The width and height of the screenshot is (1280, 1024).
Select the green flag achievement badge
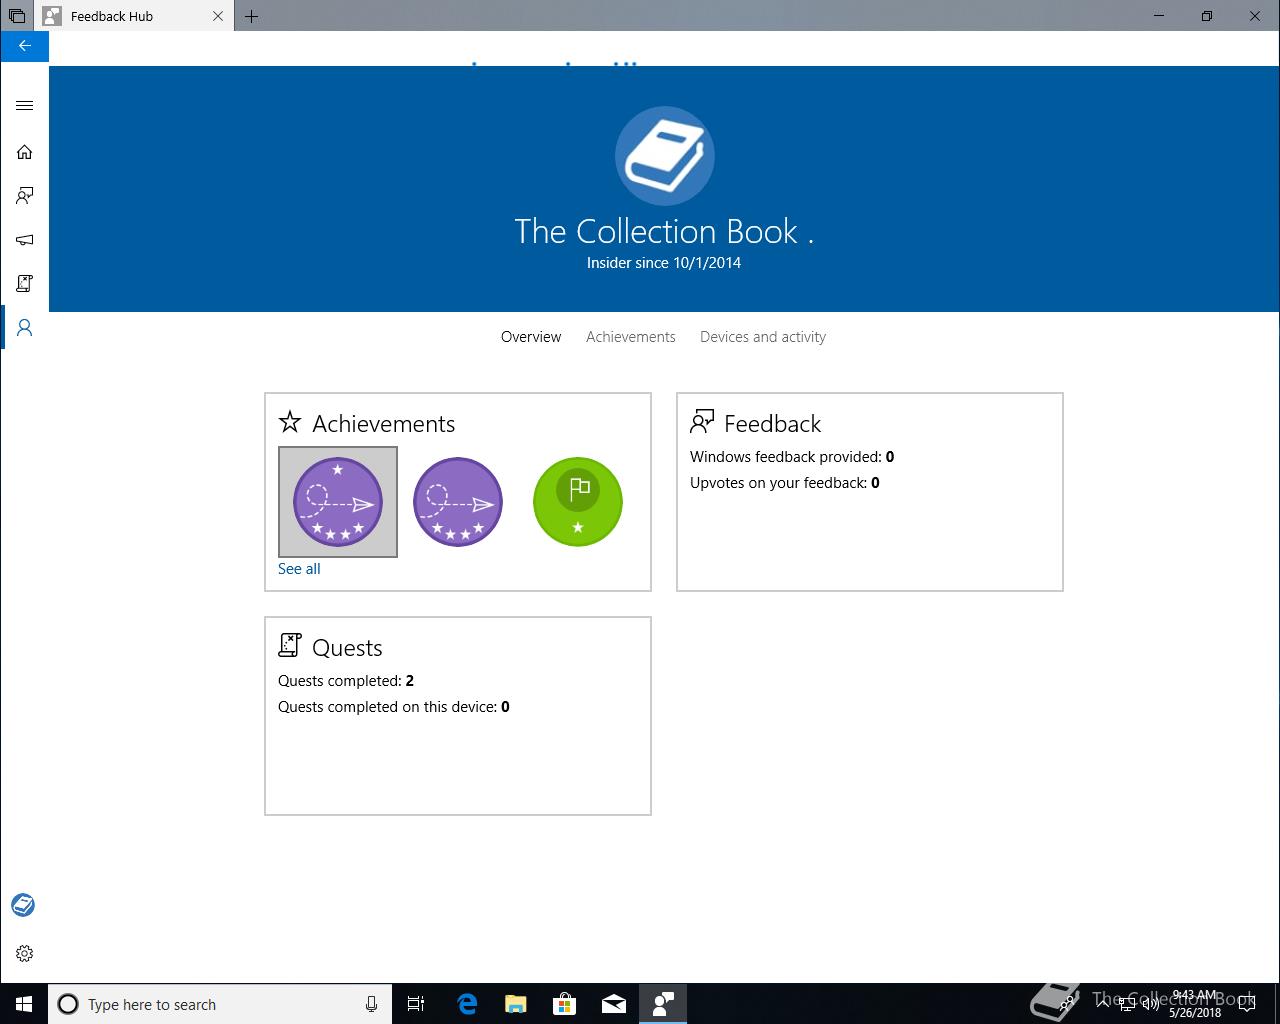point(578,502)
